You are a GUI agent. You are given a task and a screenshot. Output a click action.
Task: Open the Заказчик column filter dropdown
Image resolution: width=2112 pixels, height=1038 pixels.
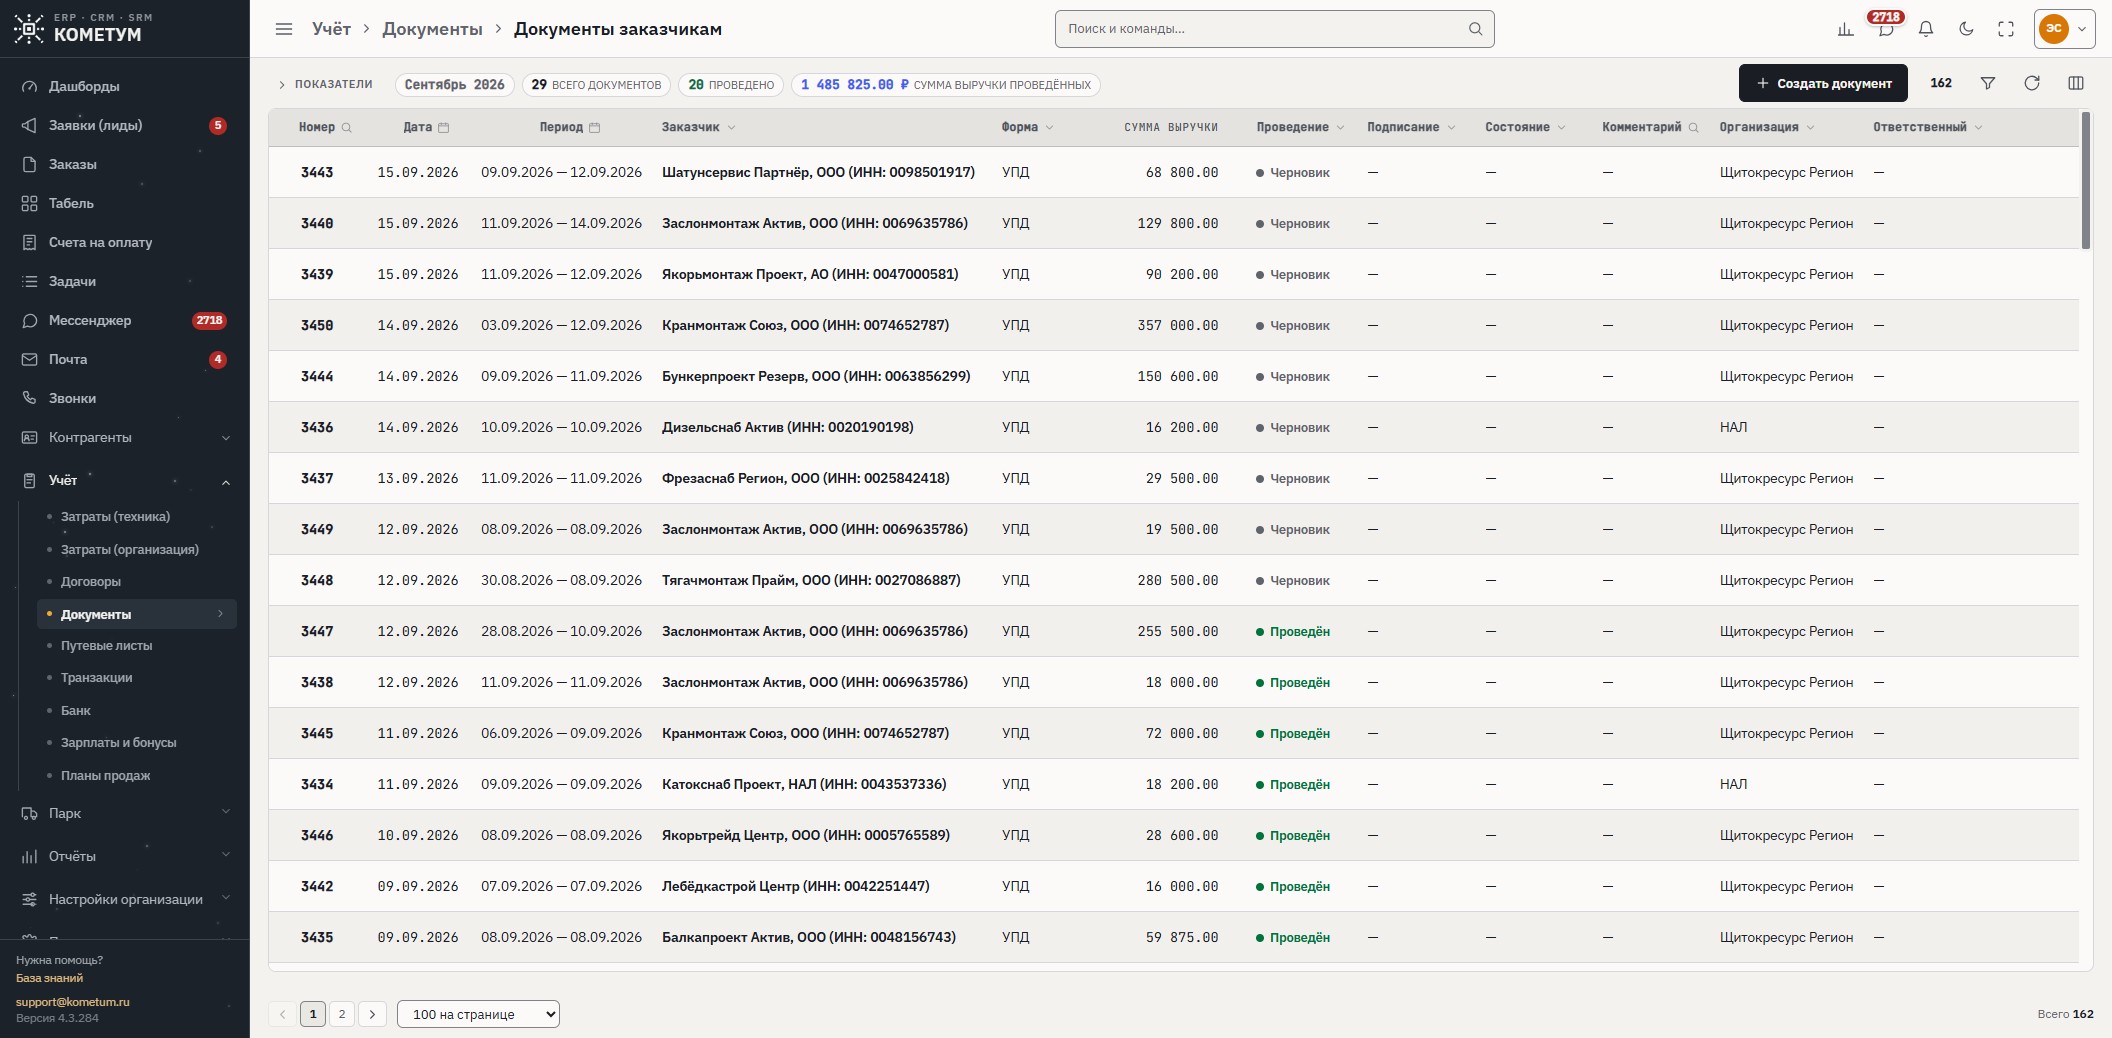pos(731,127)
